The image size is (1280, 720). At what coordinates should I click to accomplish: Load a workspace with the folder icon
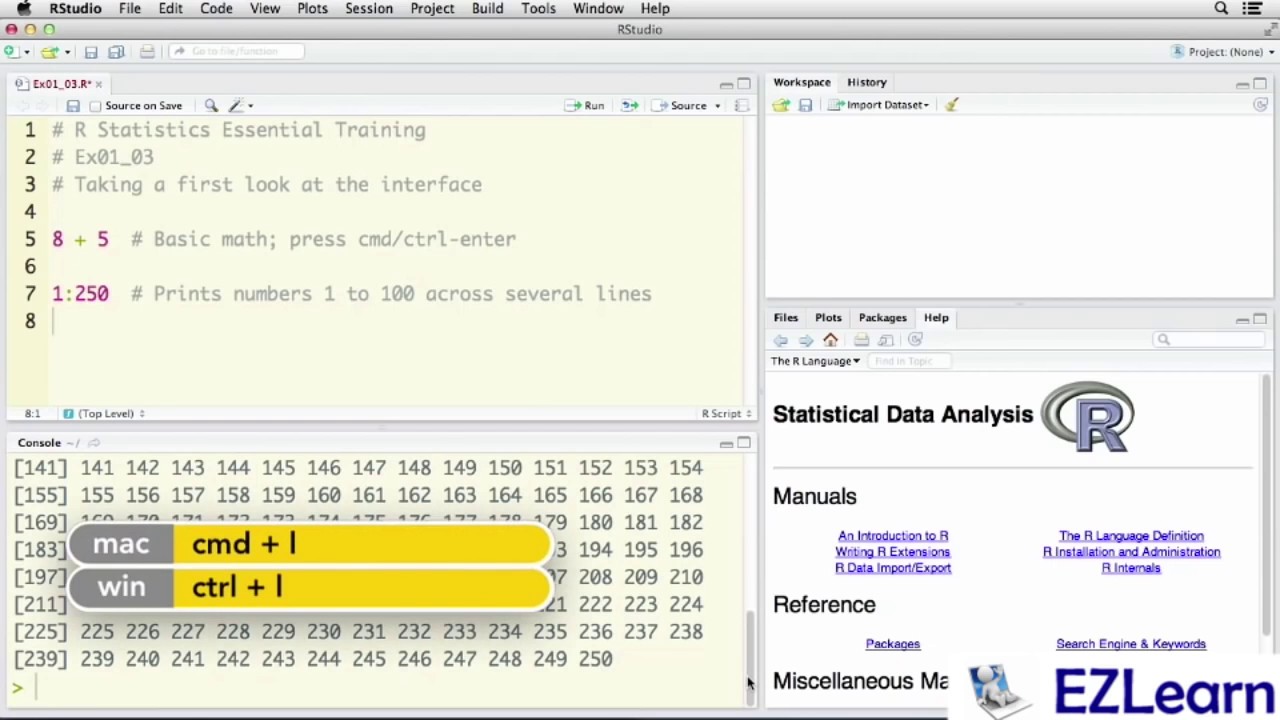click(781, 105)
